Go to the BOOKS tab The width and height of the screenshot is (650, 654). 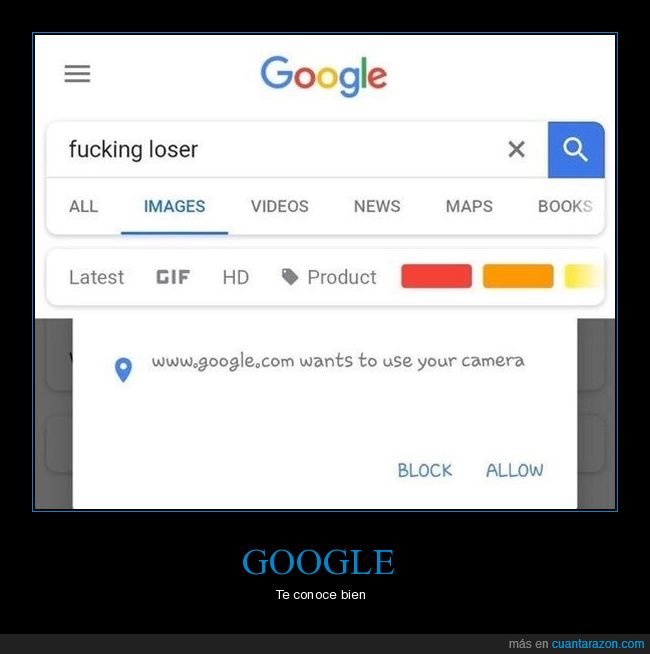point(565,206)
